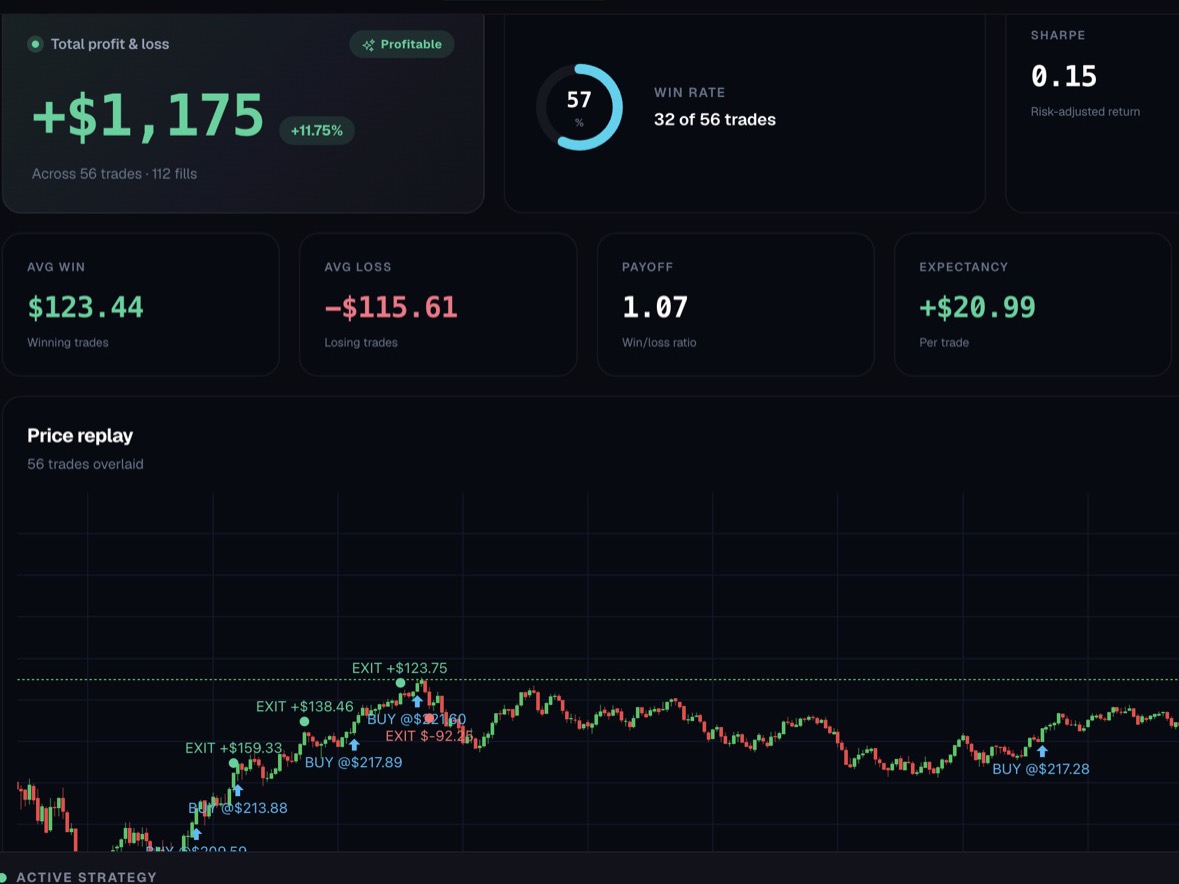
Task: Click the BUY @$217.89 marker label
Action: click(353, 762)
